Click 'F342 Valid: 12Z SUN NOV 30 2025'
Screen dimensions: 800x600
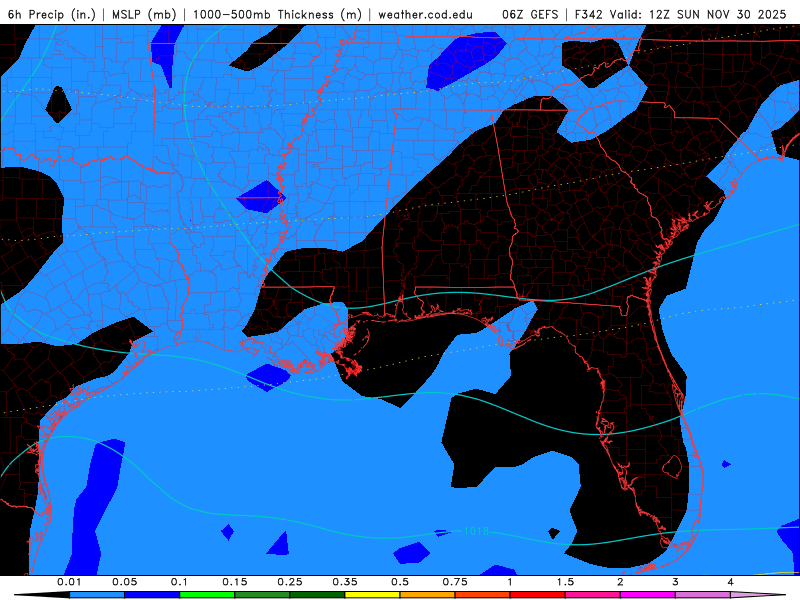681,14
